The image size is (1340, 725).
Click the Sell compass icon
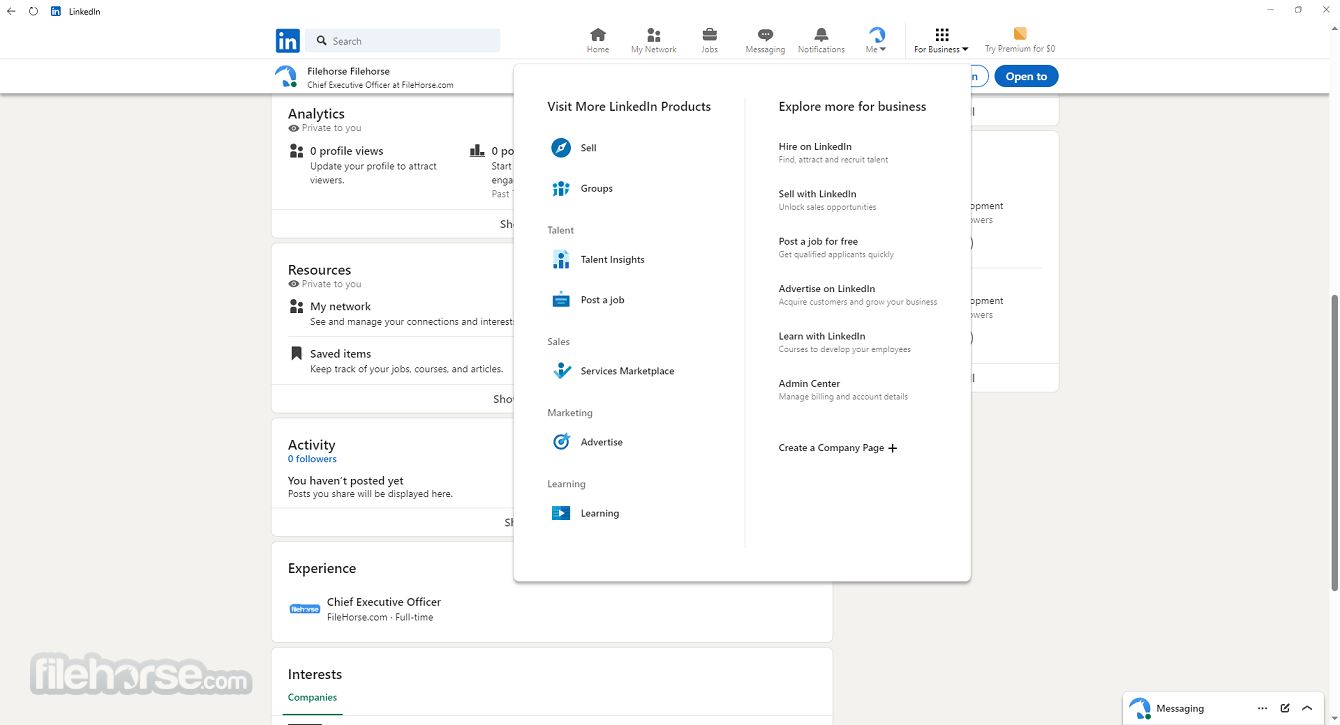[561, 148]
